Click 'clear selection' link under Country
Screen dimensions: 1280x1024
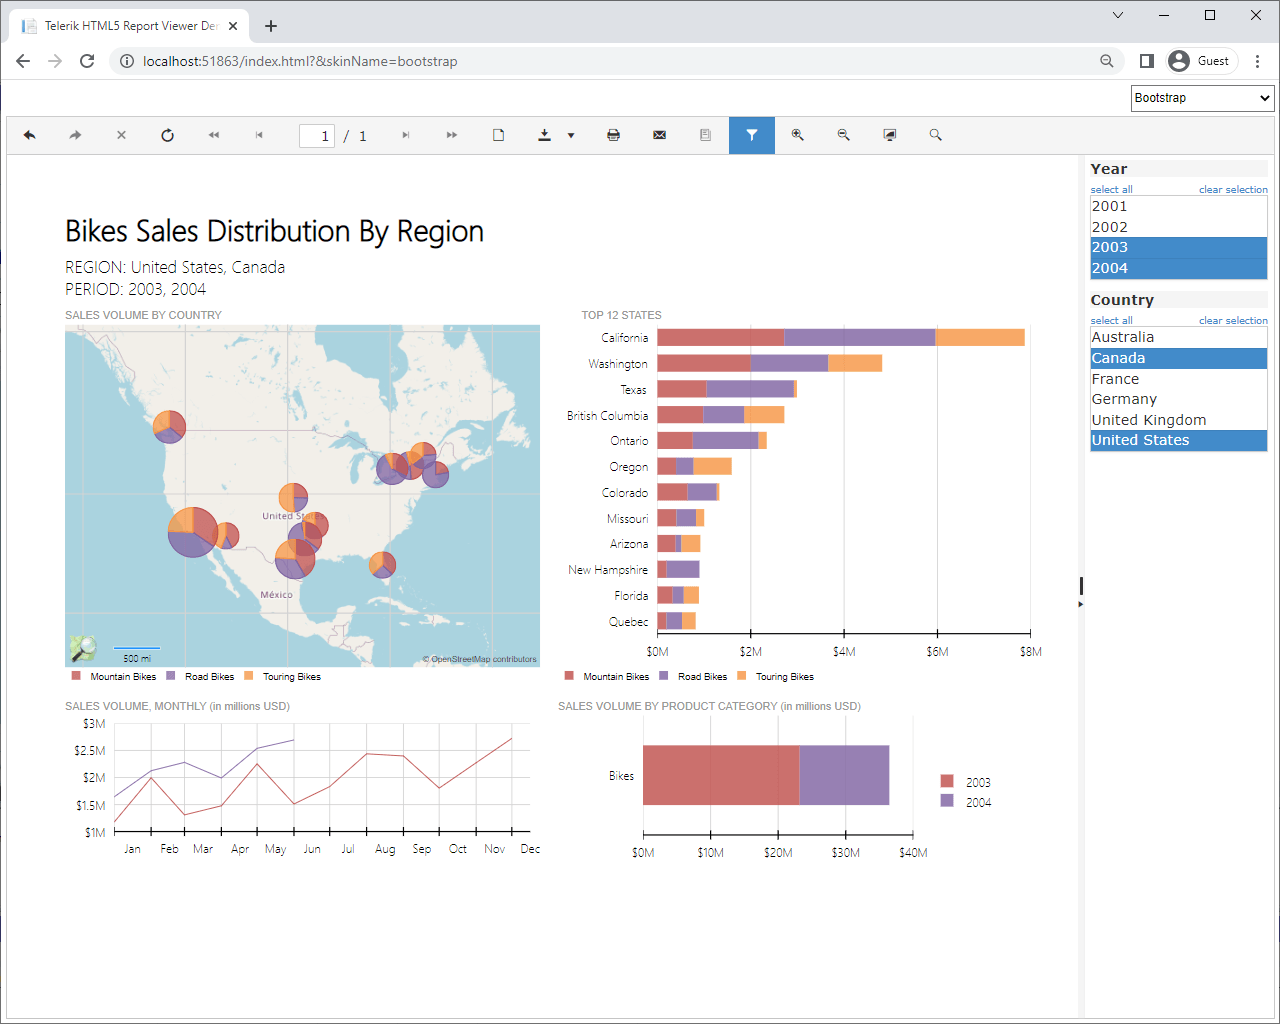tap(1233, 321)
